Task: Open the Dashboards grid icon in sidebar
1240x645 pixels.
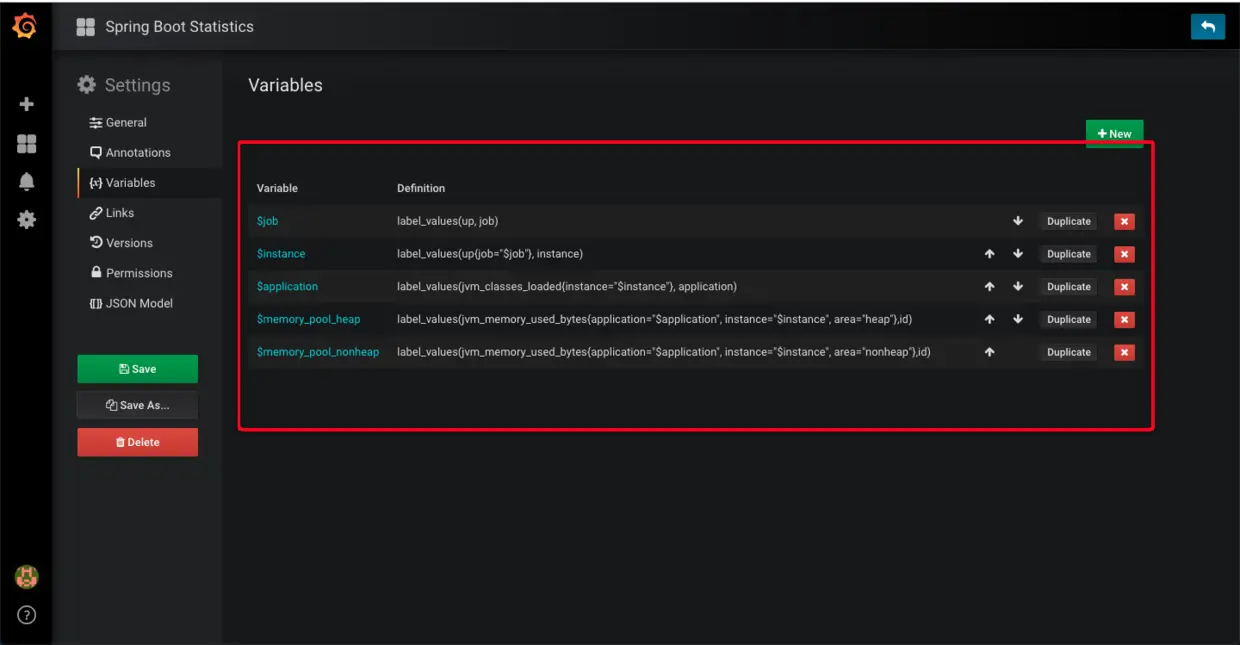Action: pyautogui.click(x=27, y=144)
